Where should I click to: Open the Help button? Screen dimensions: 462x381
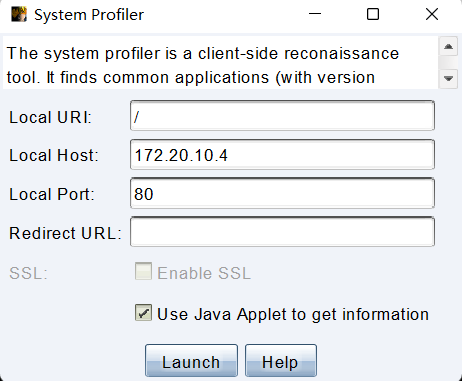point(281,361)
